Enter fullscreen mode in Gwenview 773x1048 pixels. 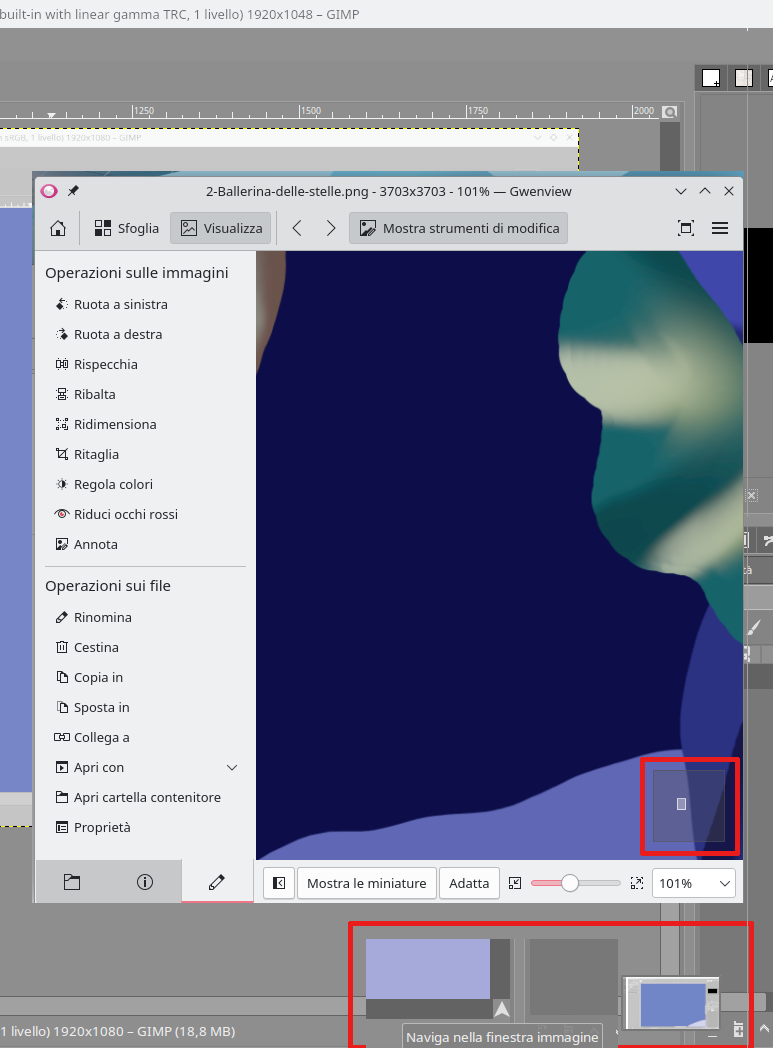coord(686,228)
